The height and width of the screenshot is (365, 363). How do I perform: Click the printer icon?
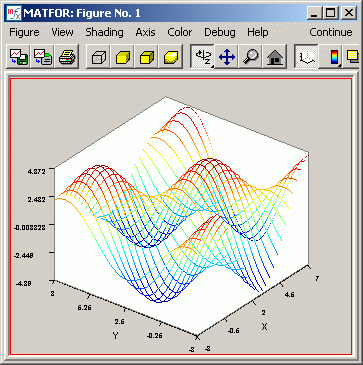(67, 56)
